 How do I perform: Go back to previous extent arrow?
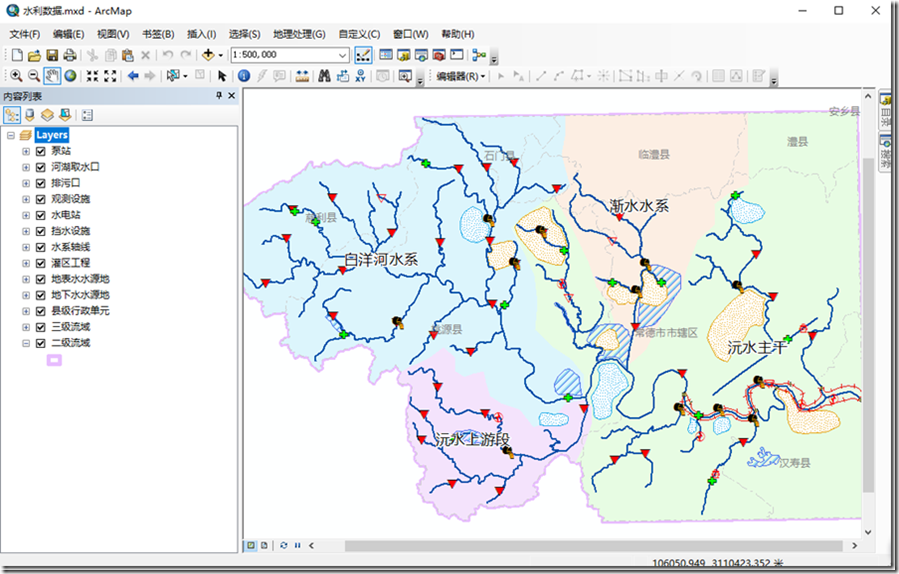click(133, 76)
